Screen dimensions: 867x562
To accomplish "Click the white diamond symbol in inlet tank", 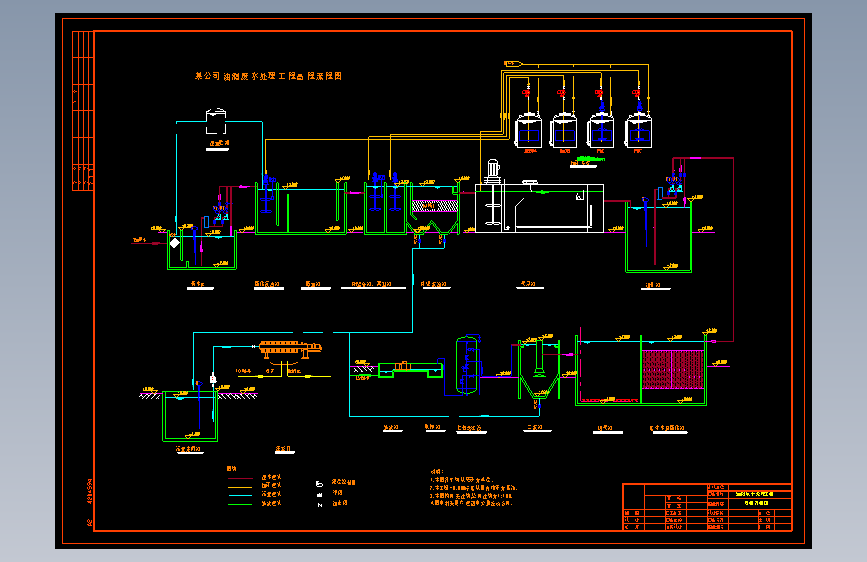I will (175, 243).
